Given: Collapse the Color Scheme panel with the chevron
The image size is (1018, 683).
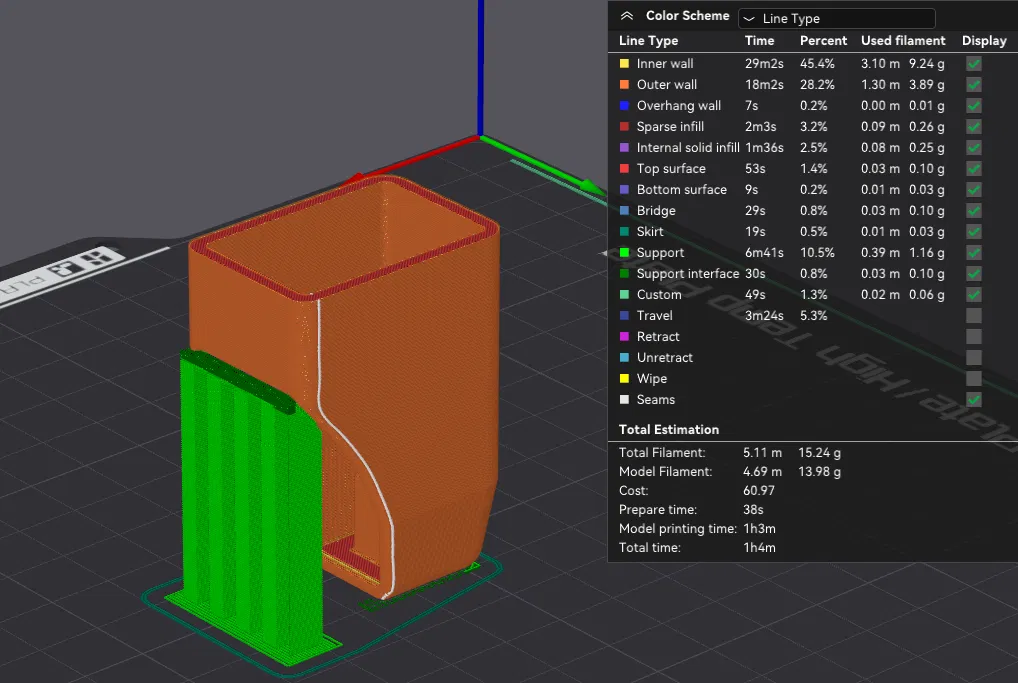Looking at the screenshot, I should [627, 16].
